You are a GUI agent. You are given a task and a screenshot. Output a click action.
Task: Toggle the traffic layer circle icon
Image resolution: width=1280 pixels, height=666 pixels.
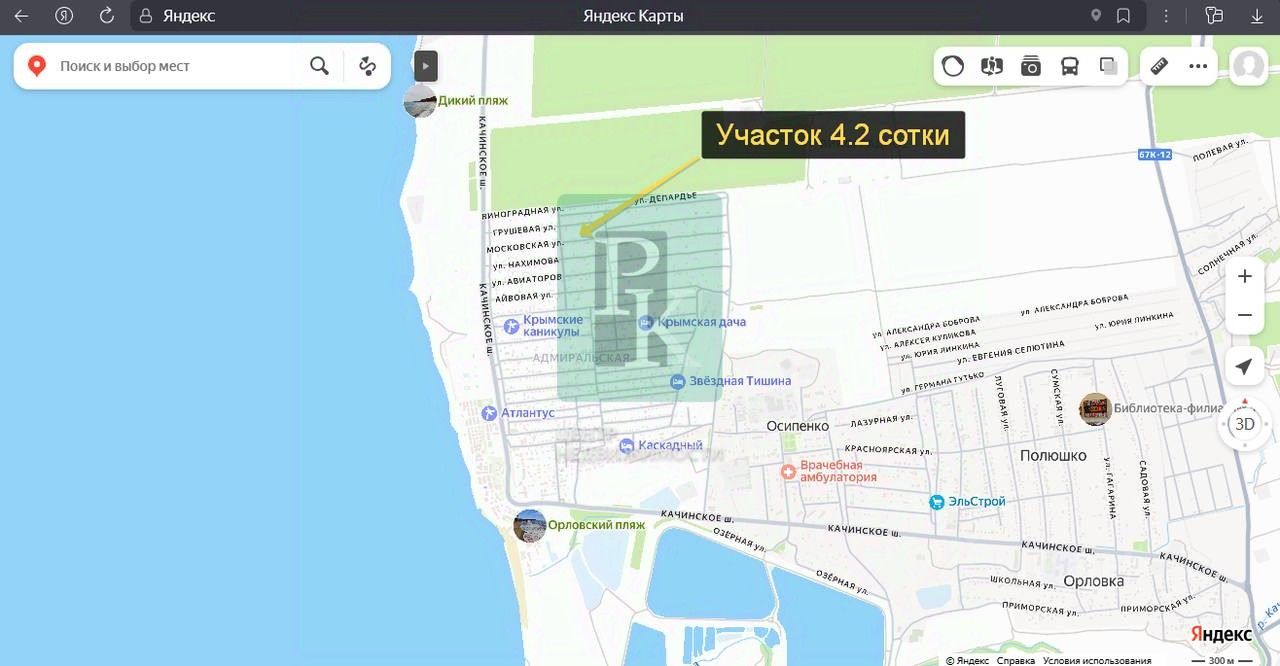click(x=953, y=66)
